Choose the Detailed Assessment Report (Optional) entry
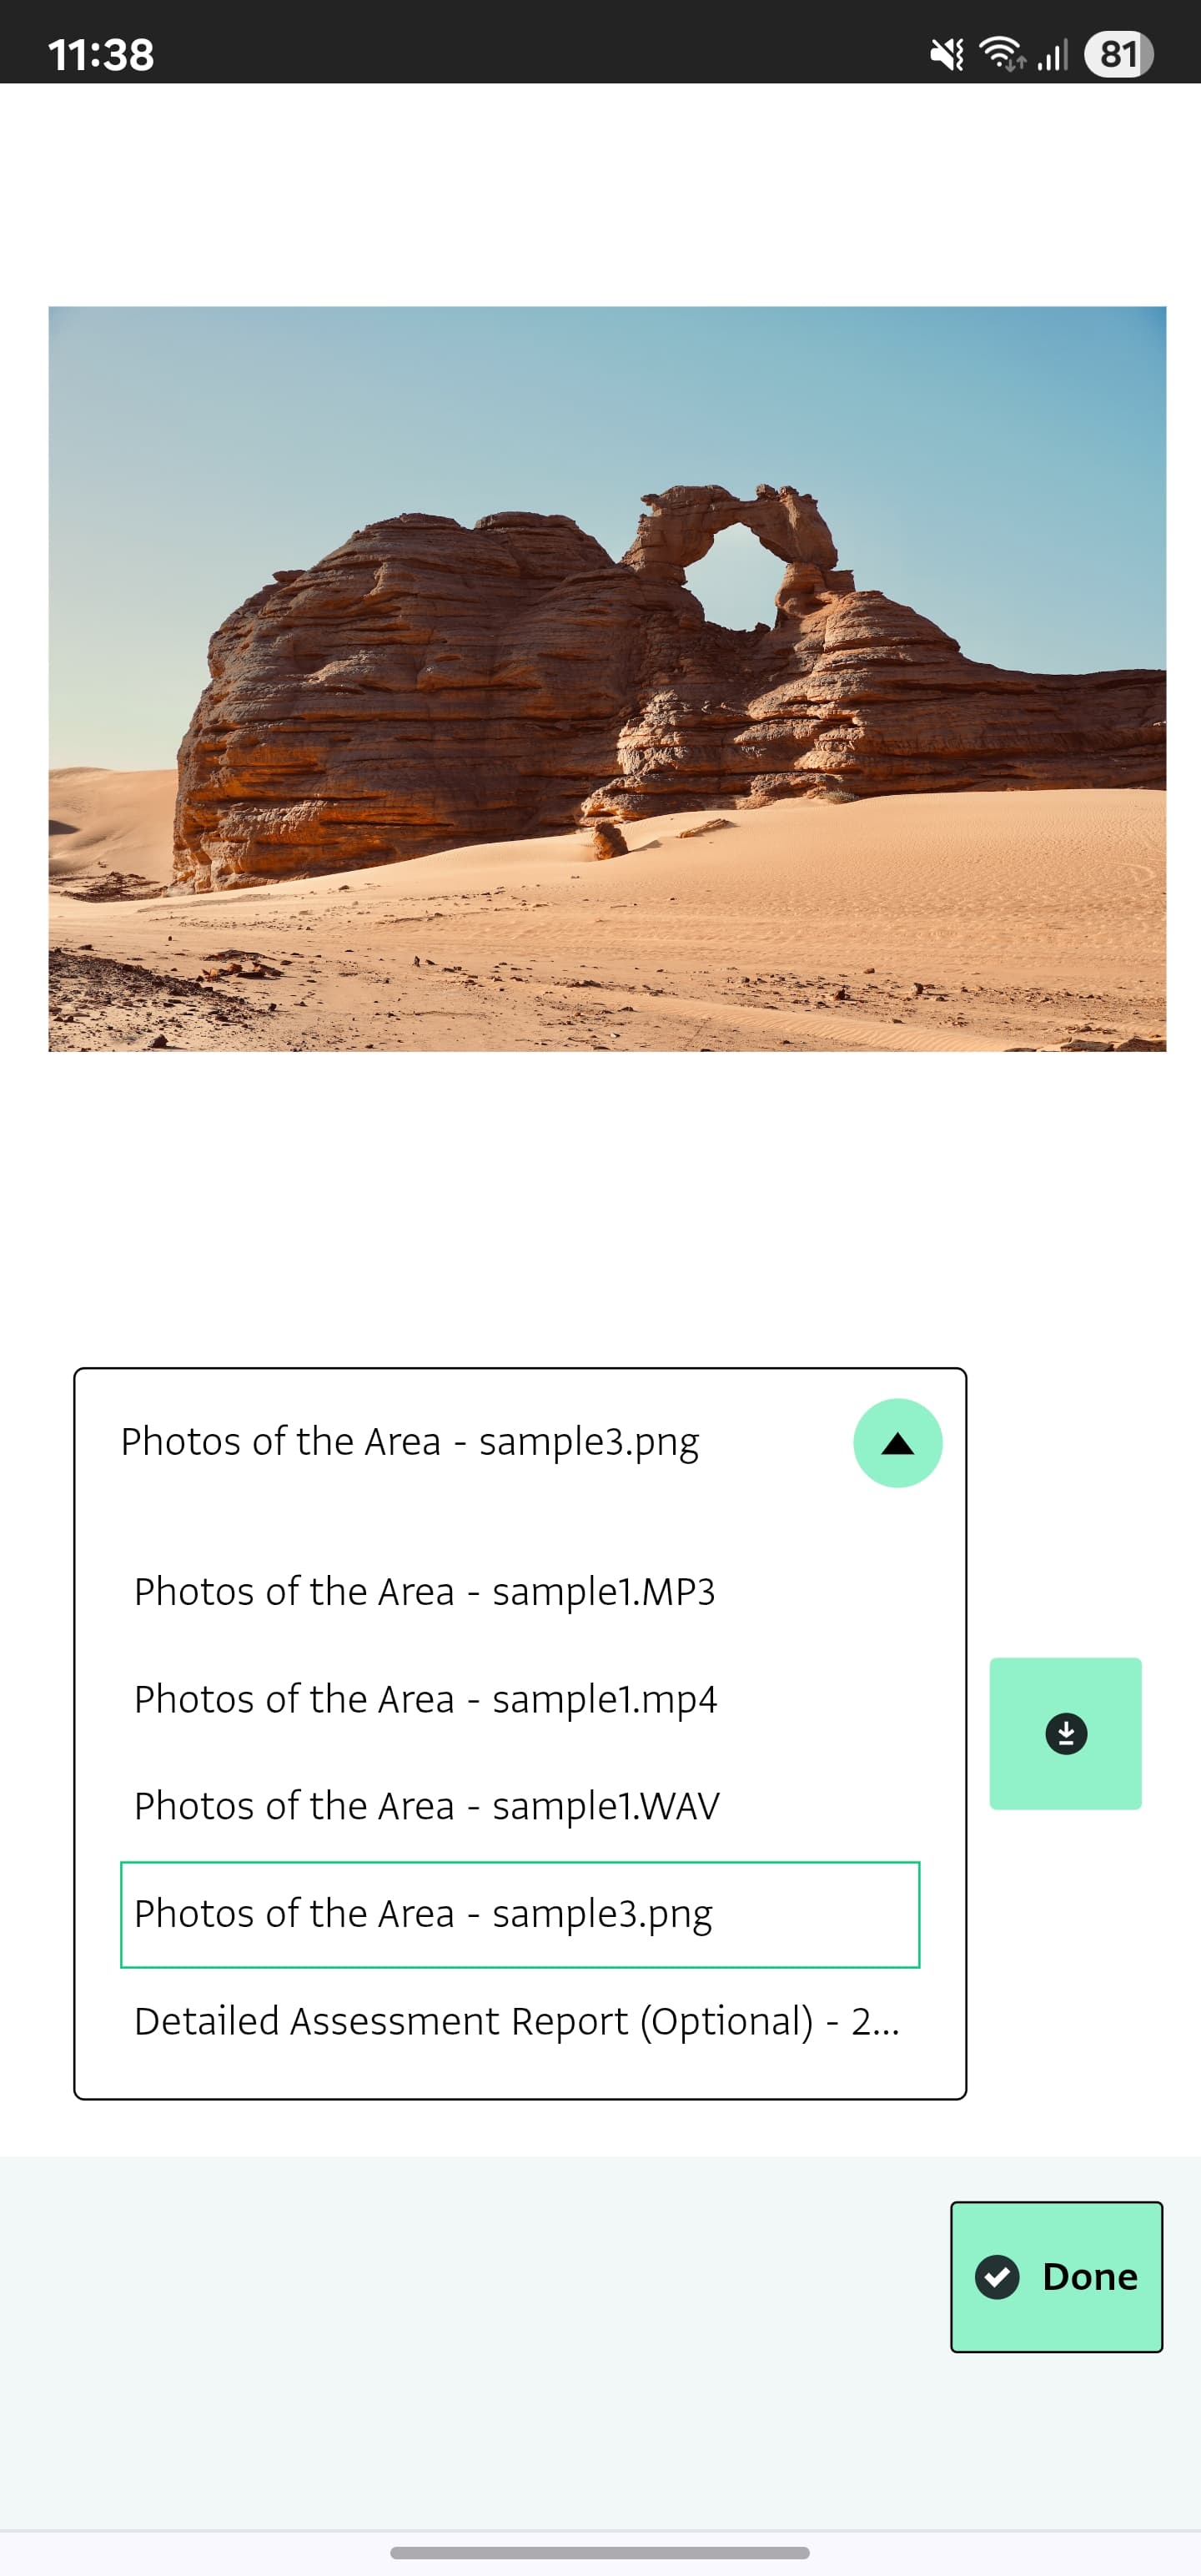This screenshot has height=2576, width=1201. (x=516, y=2021)
